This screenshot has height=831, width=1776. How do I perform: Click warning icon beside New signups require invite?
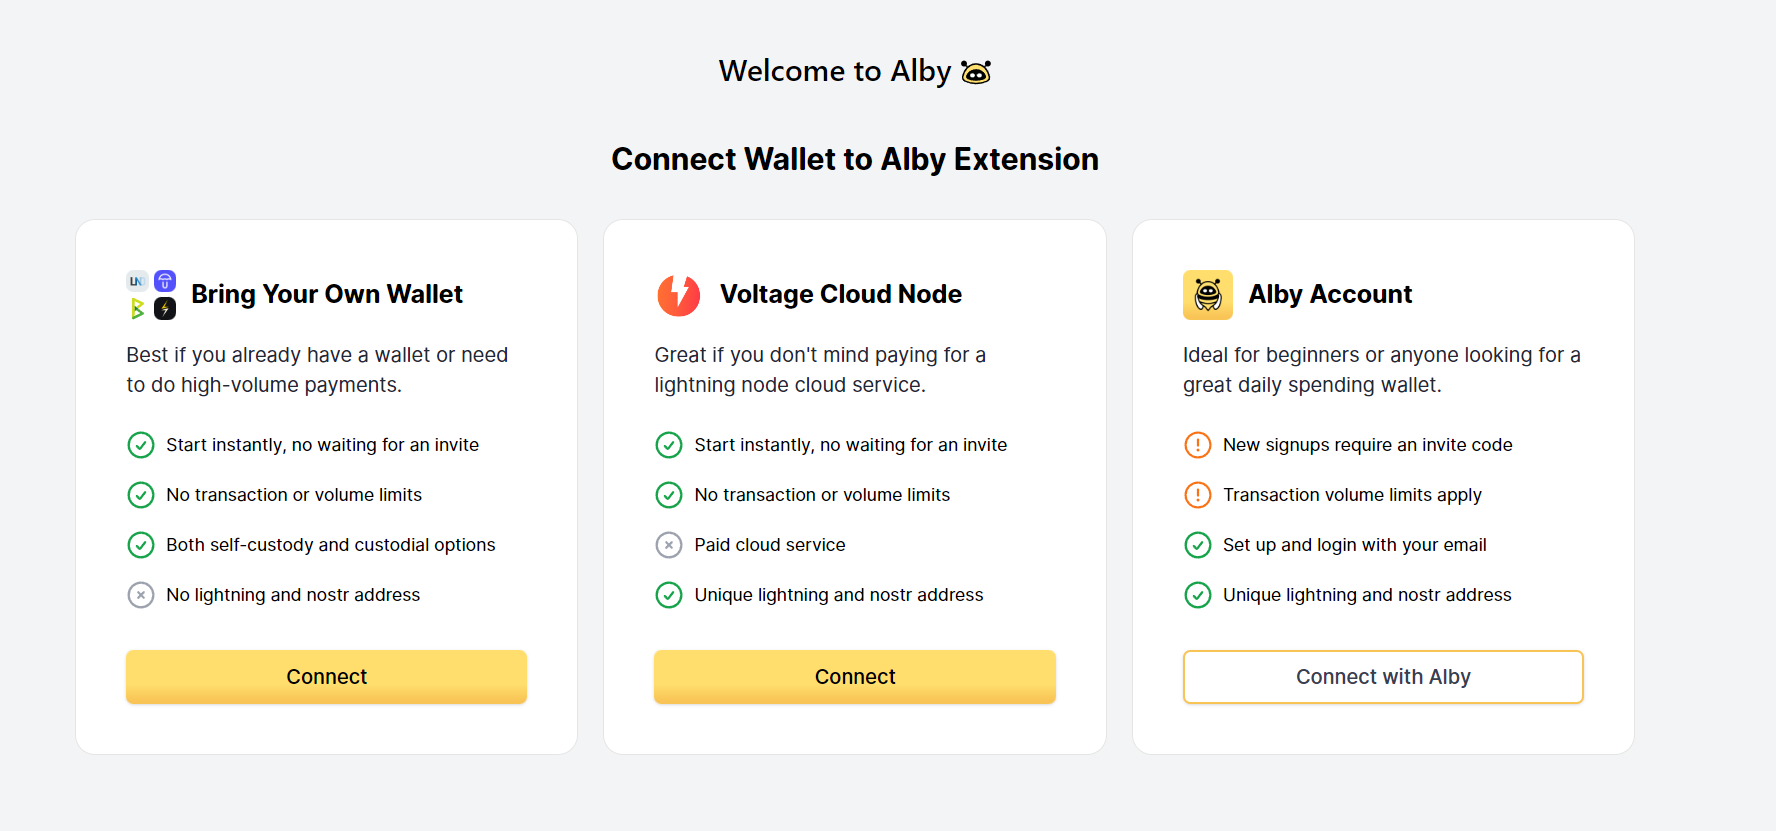(1197, 445)
